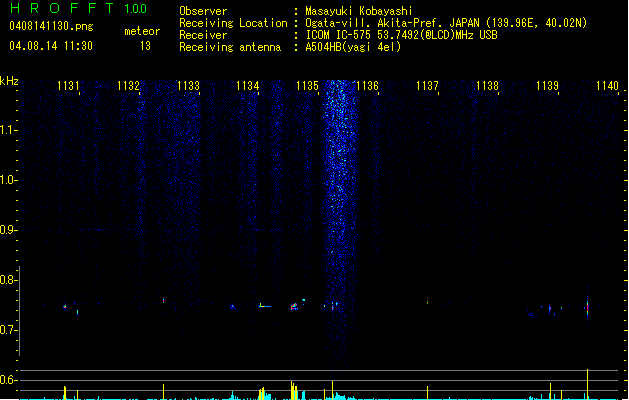Click the meteor count value 13
This screenshot has width=629, height=400.
145,46
